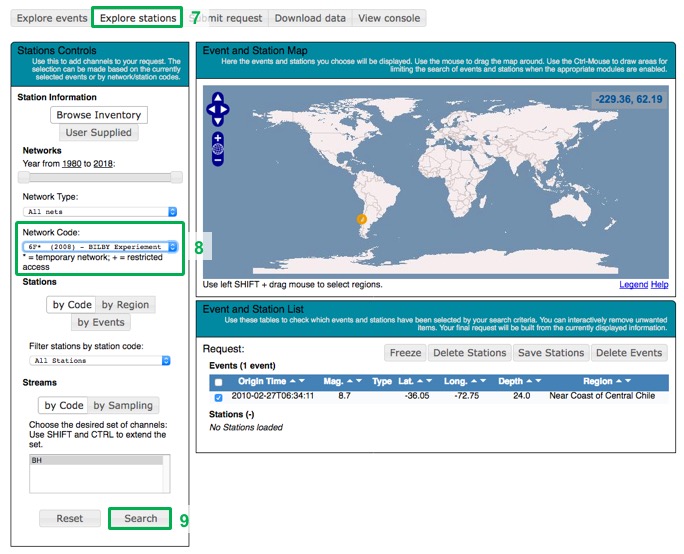The height and width of the screenshot is (554, 684).
Task: Click magnitude value 8.7
Action: pos(344,396)
